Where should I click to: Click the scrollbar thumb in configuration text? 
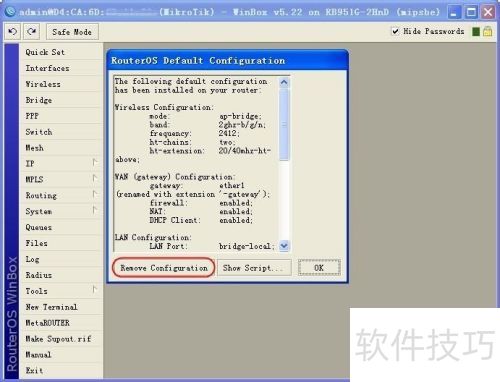284,124
